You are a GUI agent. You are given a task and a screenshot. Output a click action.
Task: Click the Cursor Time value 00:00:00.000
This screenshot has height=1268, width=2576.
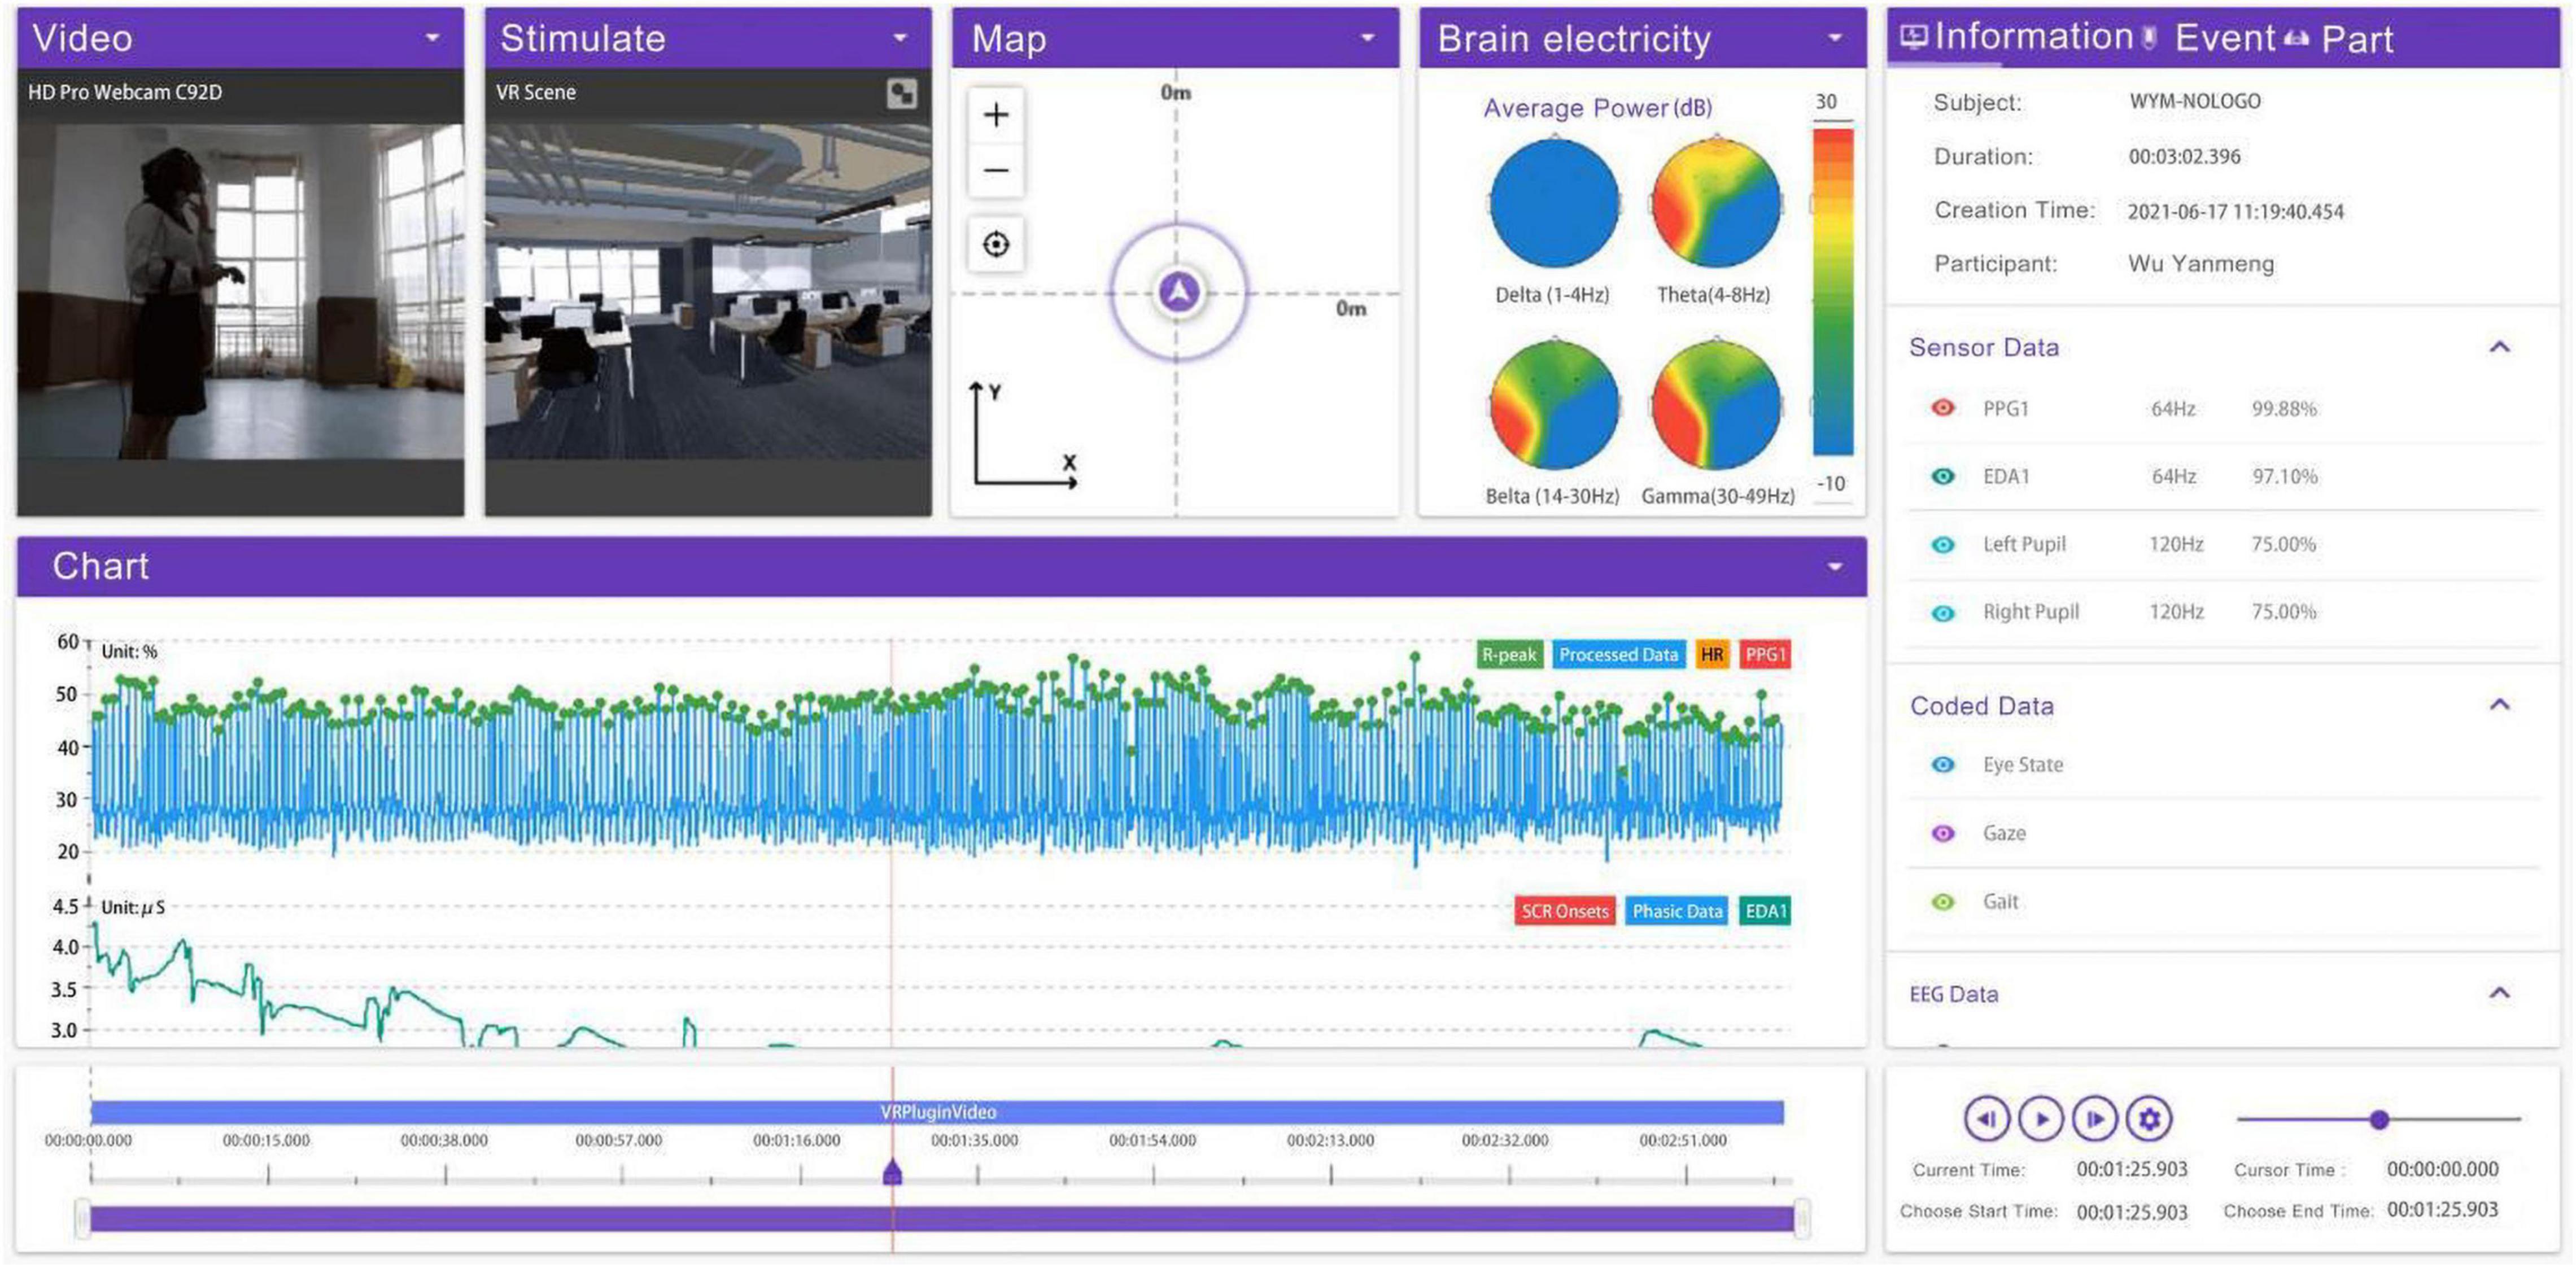(x=2442, y=1169)
